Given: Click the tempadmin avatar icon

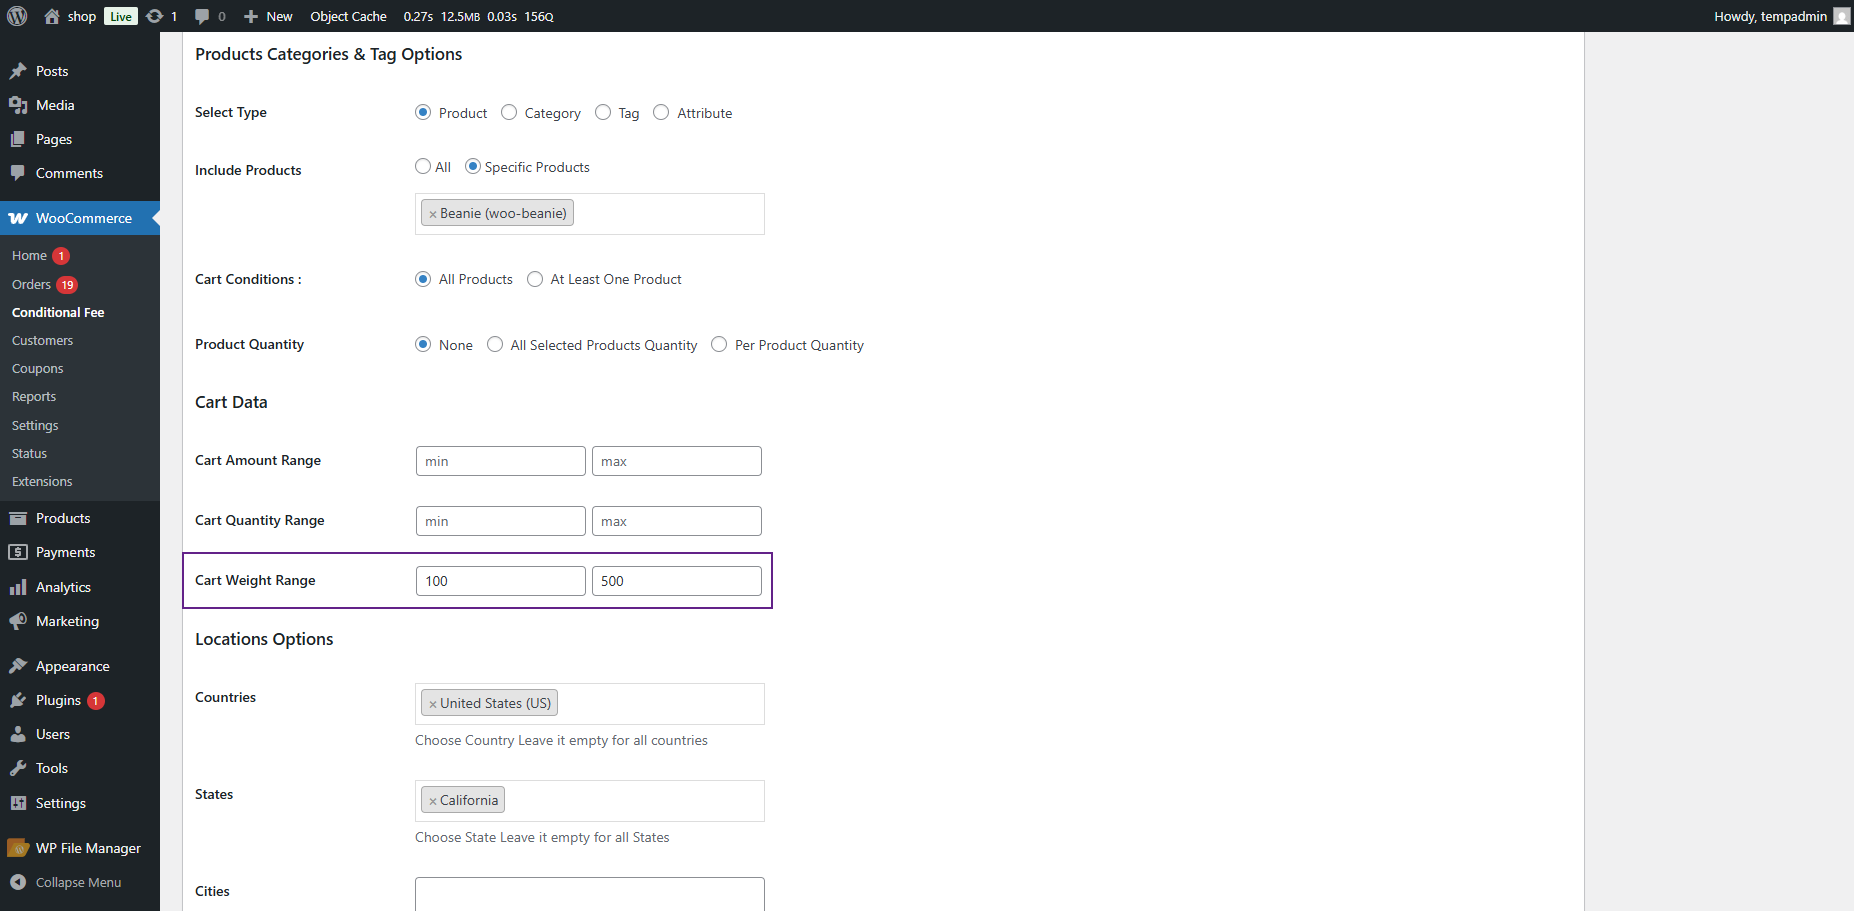Looking at the screenshot, I should coord(1841,16).
